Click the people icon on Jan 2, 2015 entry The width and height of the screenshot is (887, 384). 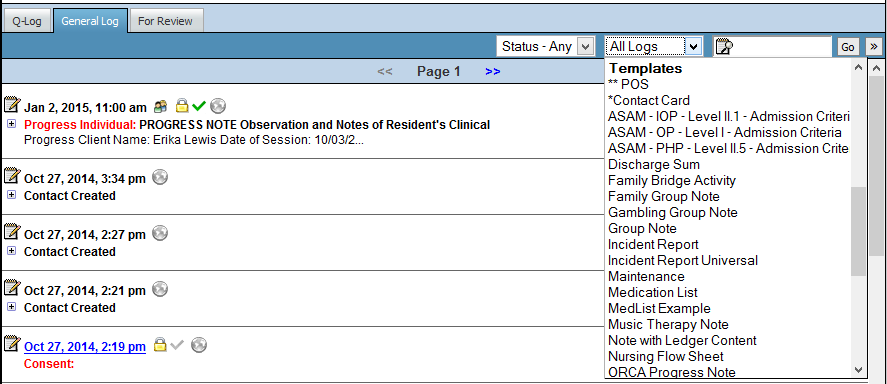click(161, 106)
